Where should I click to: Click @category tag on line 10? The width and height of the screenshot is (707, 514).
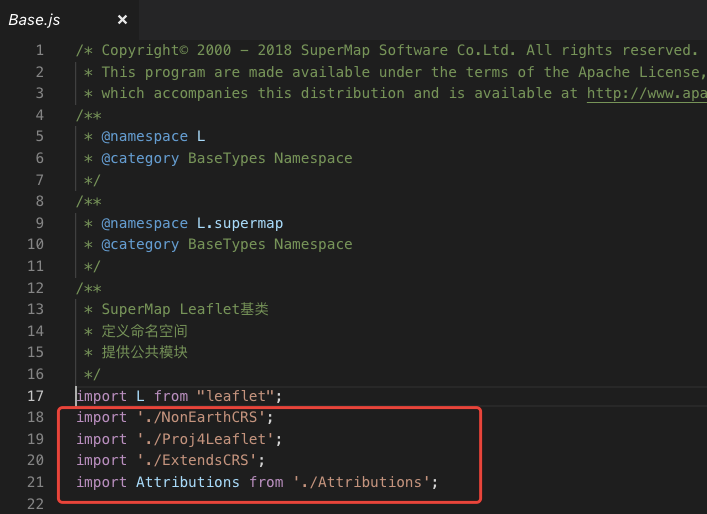pos(140,244)
